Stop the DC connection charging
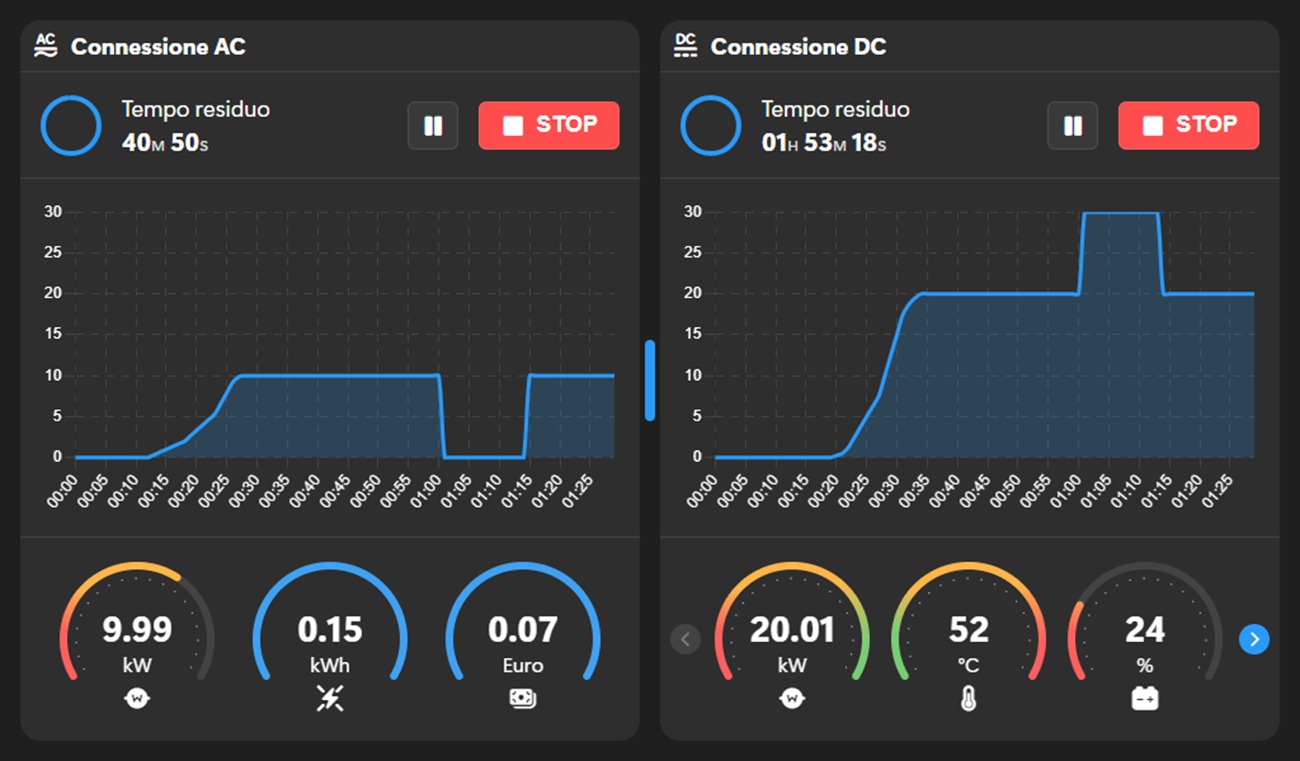Viewport: 1300px width, 761px height. [1189, 126]
